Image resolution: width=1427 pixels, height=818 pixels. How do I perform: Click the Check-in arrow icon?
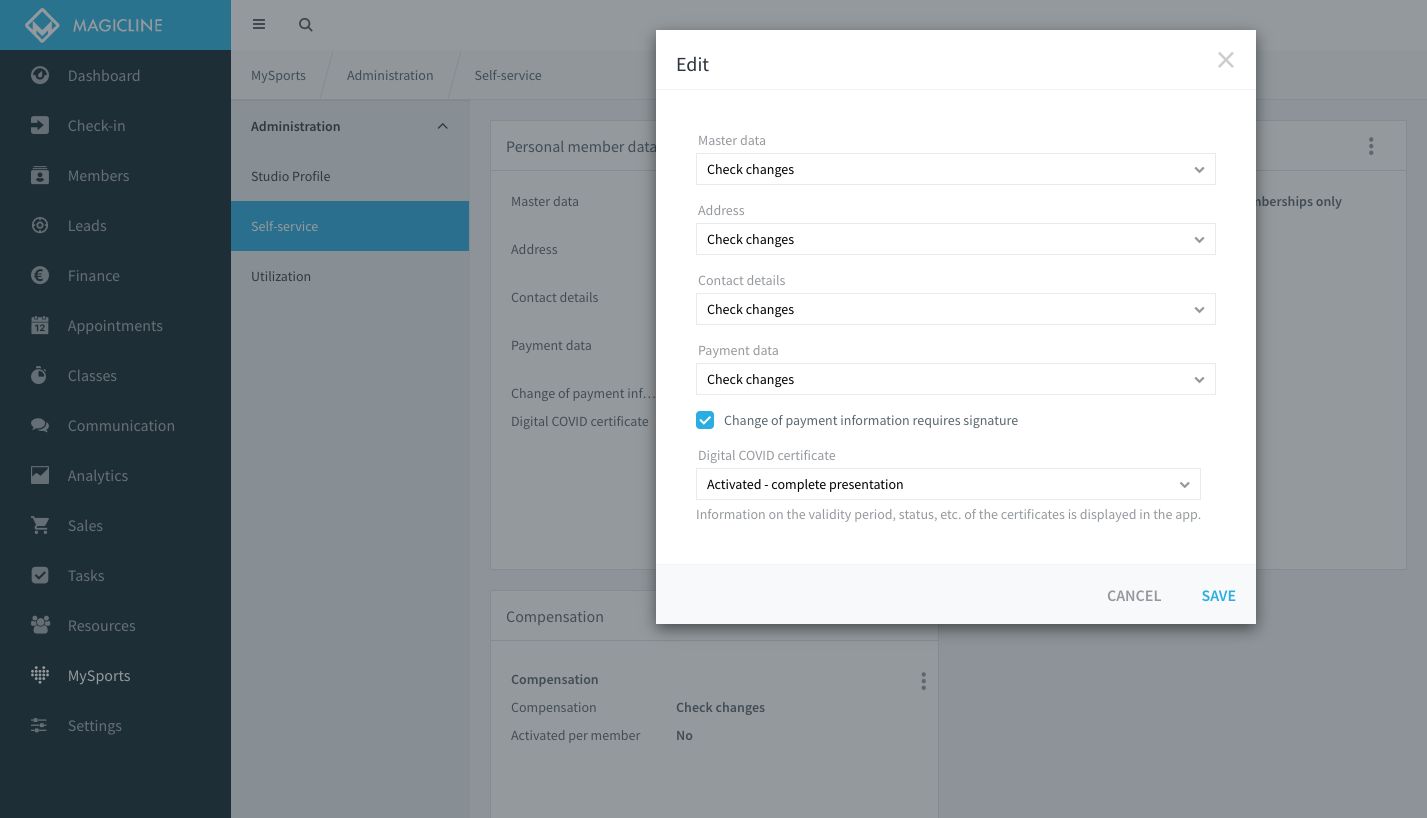pos(40,125)
